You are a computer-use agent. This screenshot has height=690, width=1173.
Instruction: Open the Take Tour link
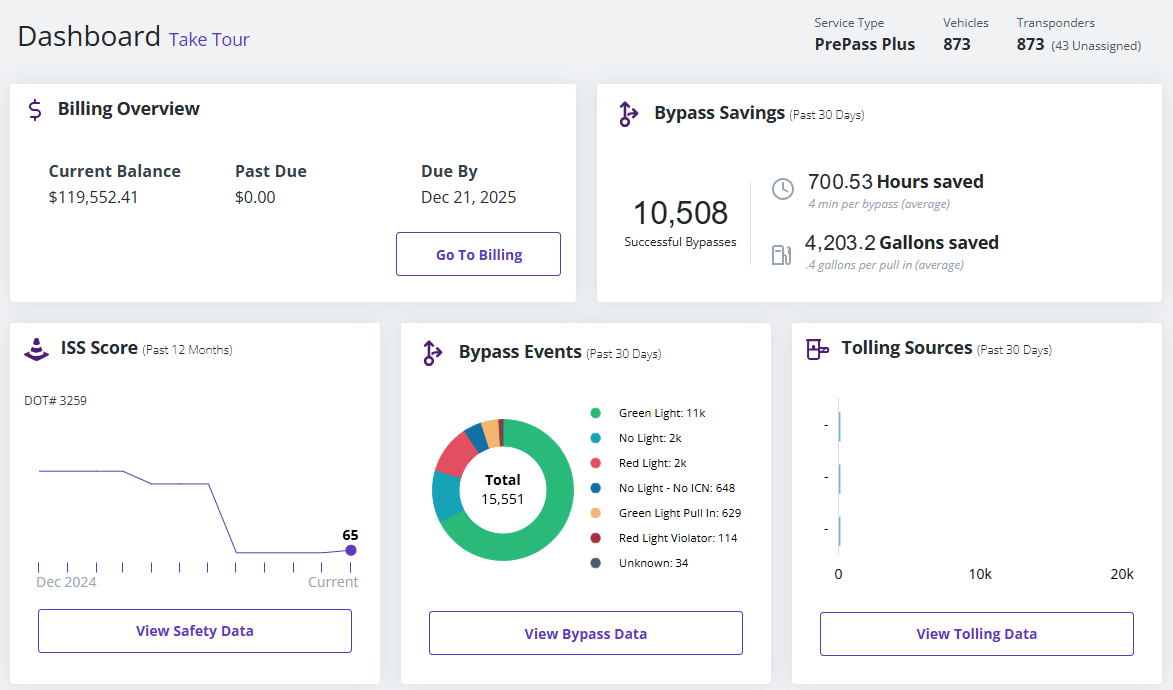(209, 40)
